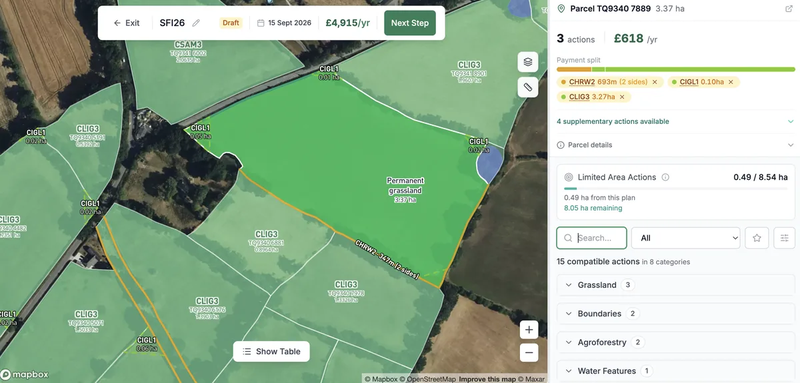The width and height of the screenshot is (800, 383).
Task: Open the map layers icon button
Action: pos(528,62)
